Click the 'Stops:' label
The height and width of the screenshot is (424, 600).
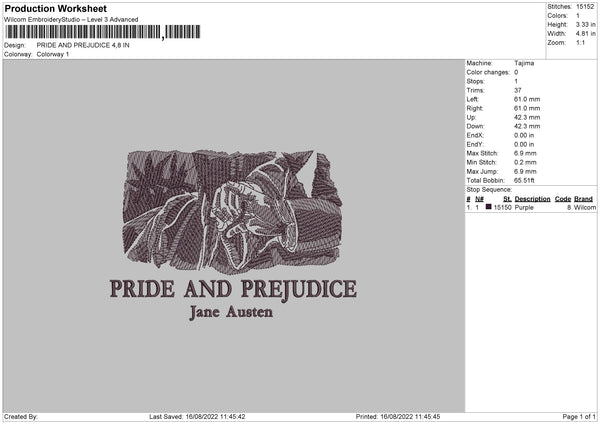coord(475,82)
